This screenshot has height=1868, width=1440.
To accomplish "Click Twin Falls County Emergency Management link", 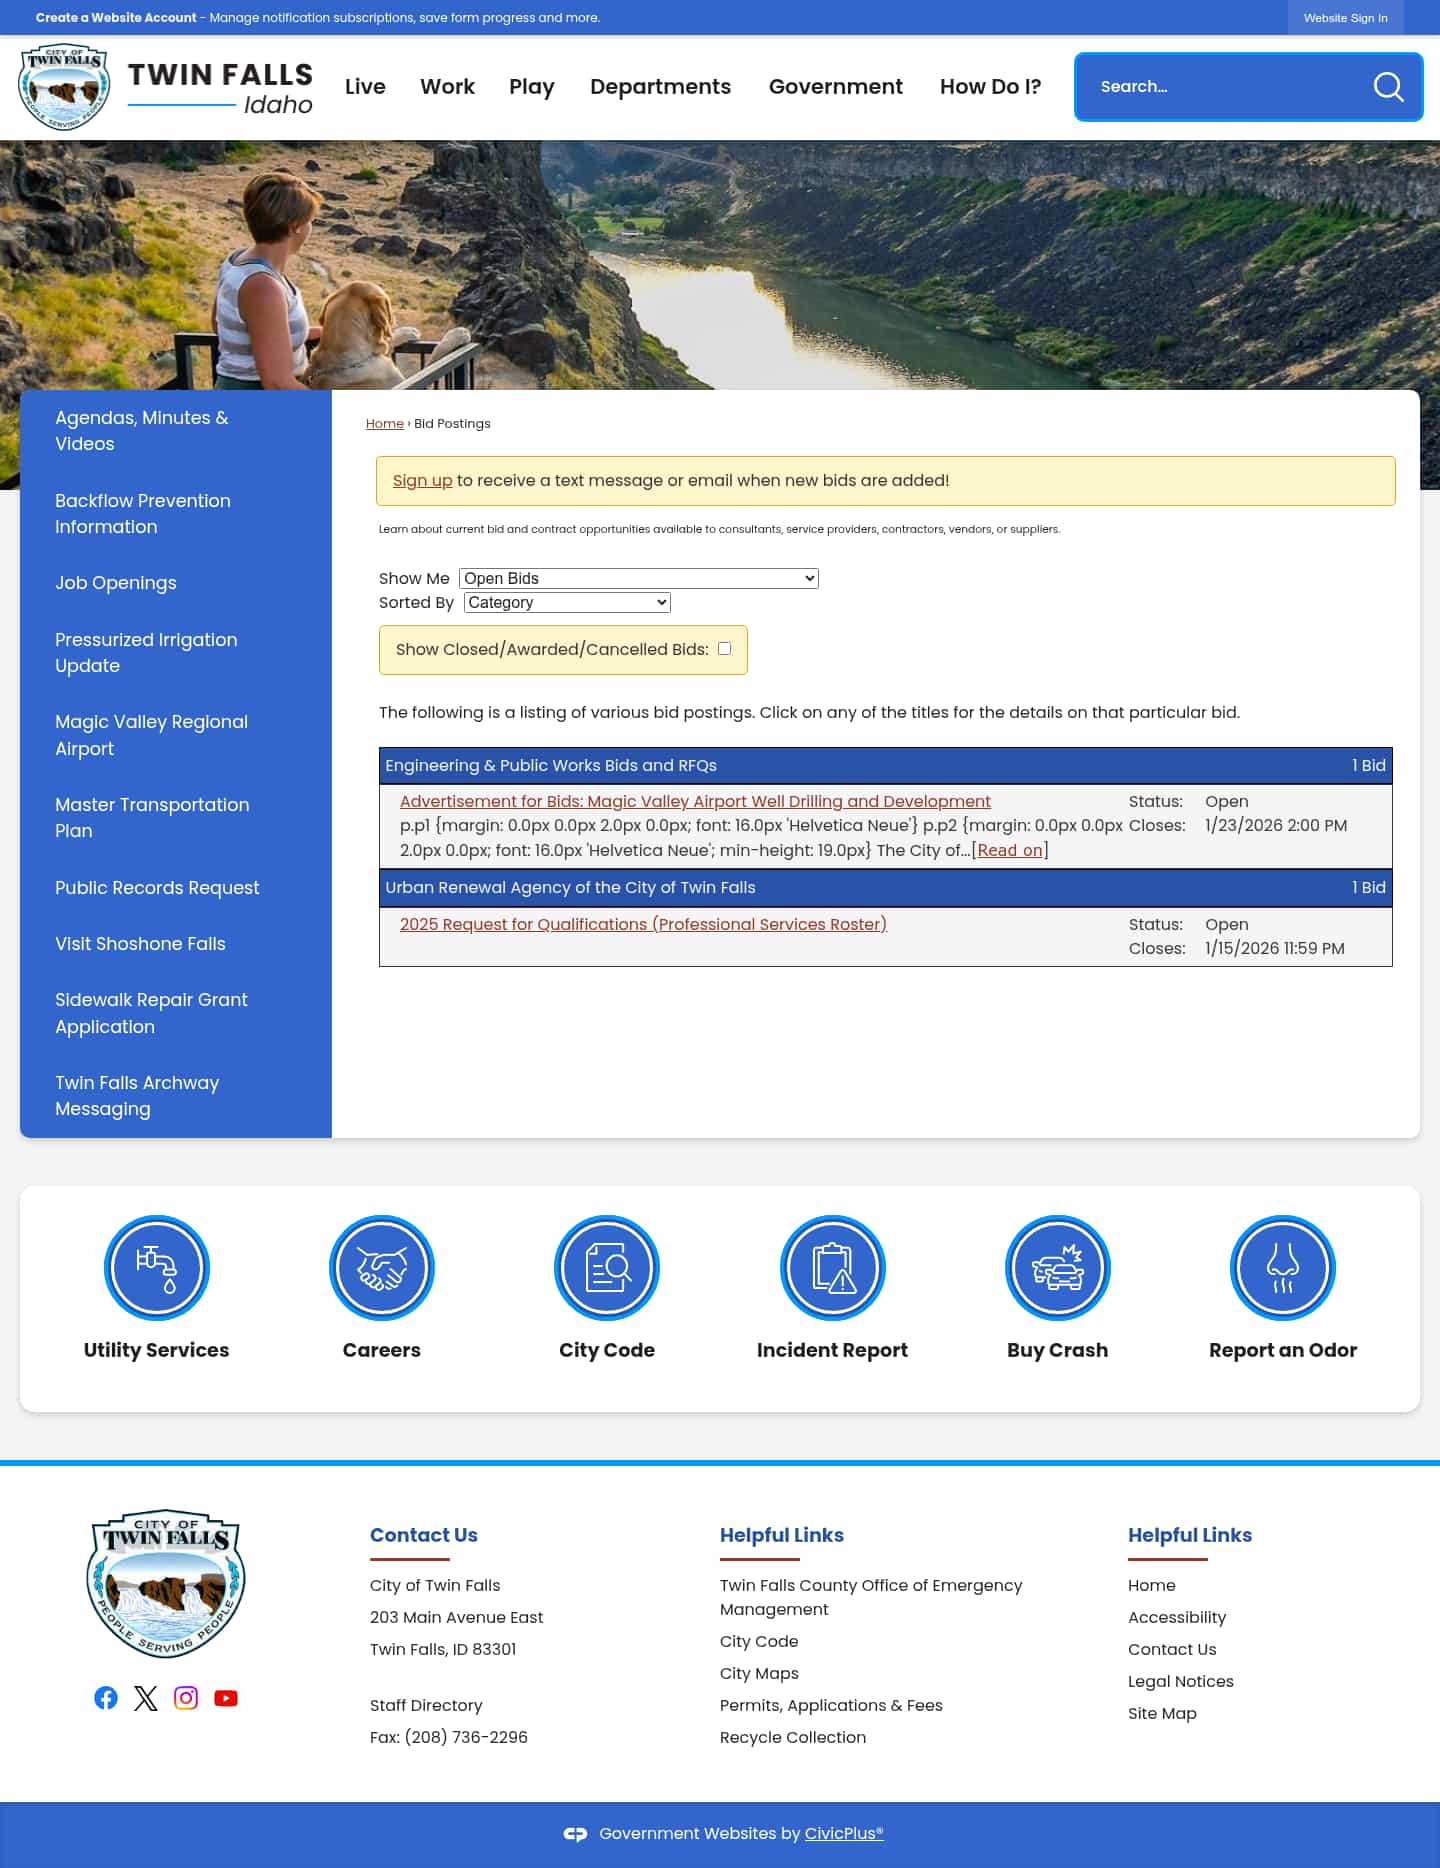I will [871, 1598].
